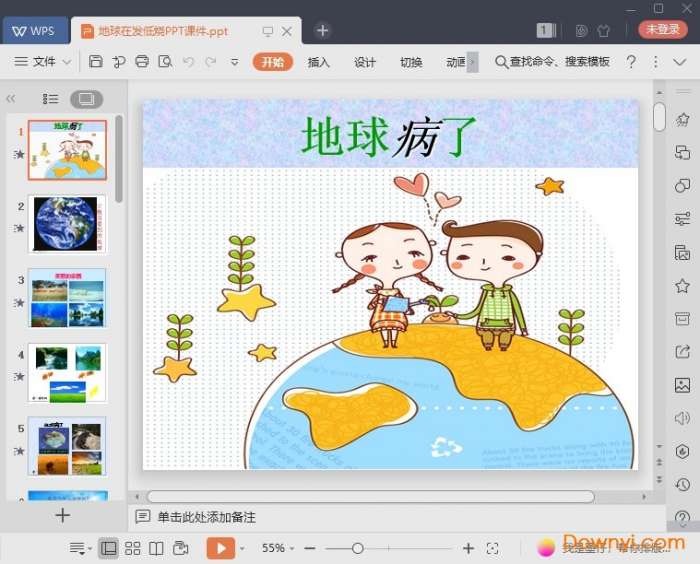Select the 地球在发低烧PPT课件.ppt document tab
Image resolution: width=700 pixels, height=564 pixels.
click(x=162, y=31)
